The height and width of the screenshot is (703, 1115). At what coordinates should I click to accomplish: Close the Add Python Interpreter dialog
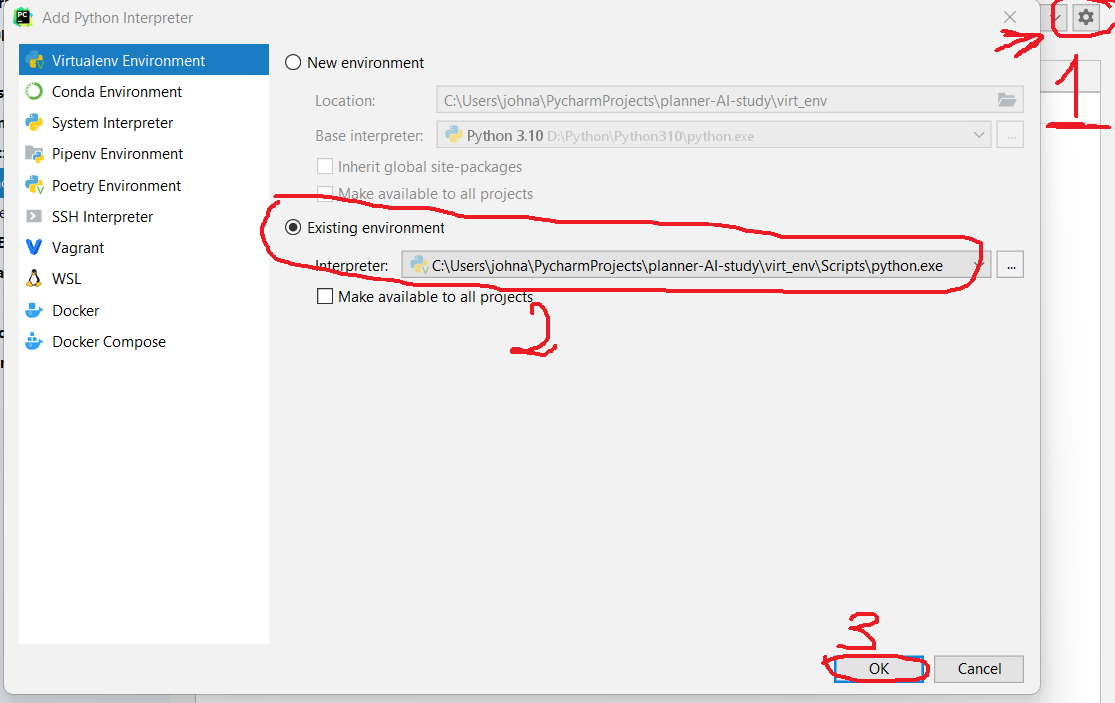click(1010, 17)
